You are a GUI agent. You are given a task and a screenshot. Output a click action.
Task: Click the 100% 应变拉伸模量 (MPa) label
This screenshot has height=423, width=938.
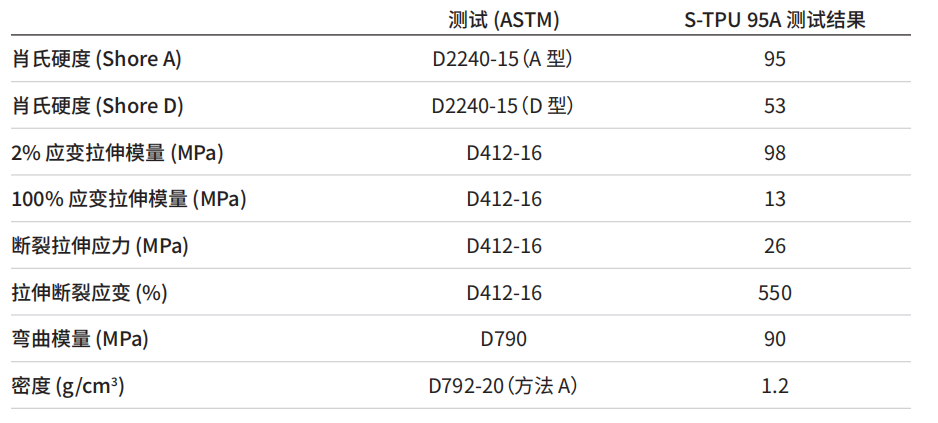128,199
